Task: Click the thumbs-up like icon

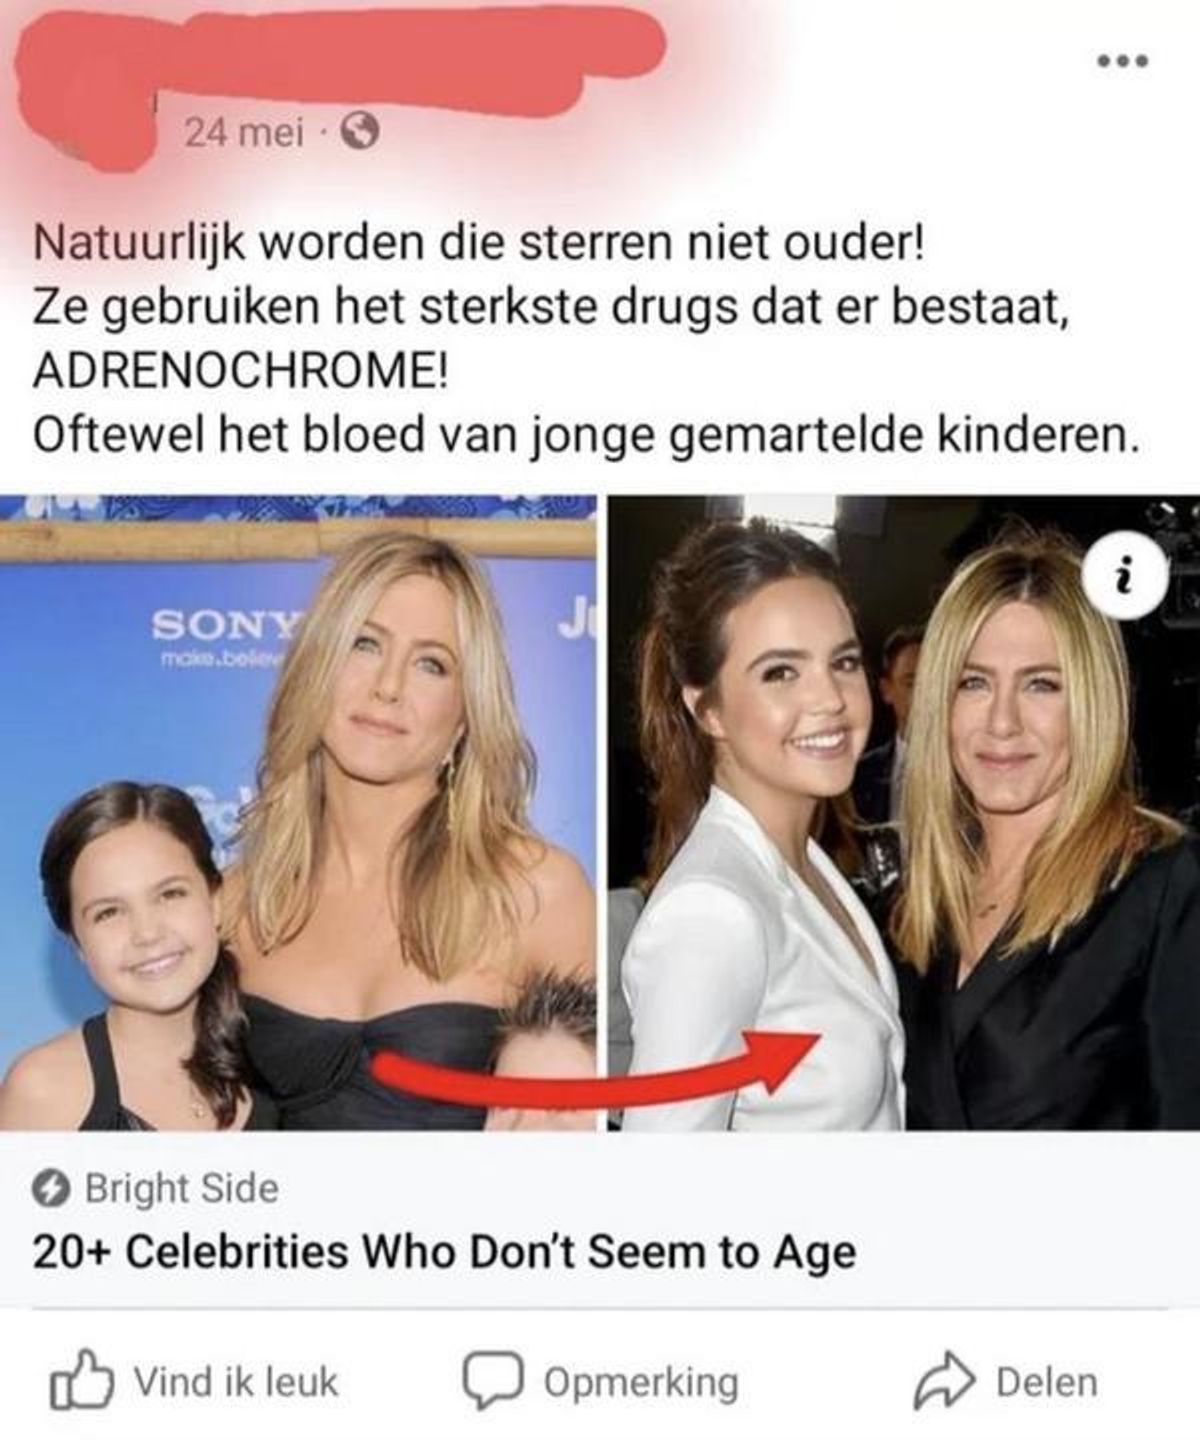Action: tap(79, 1381)
